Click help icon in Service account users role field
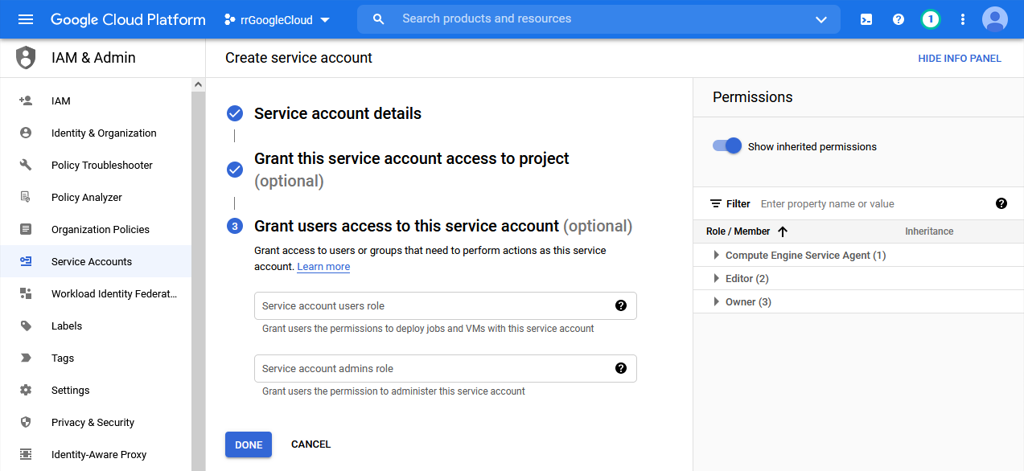1024x471 pixels. point(620,305)
